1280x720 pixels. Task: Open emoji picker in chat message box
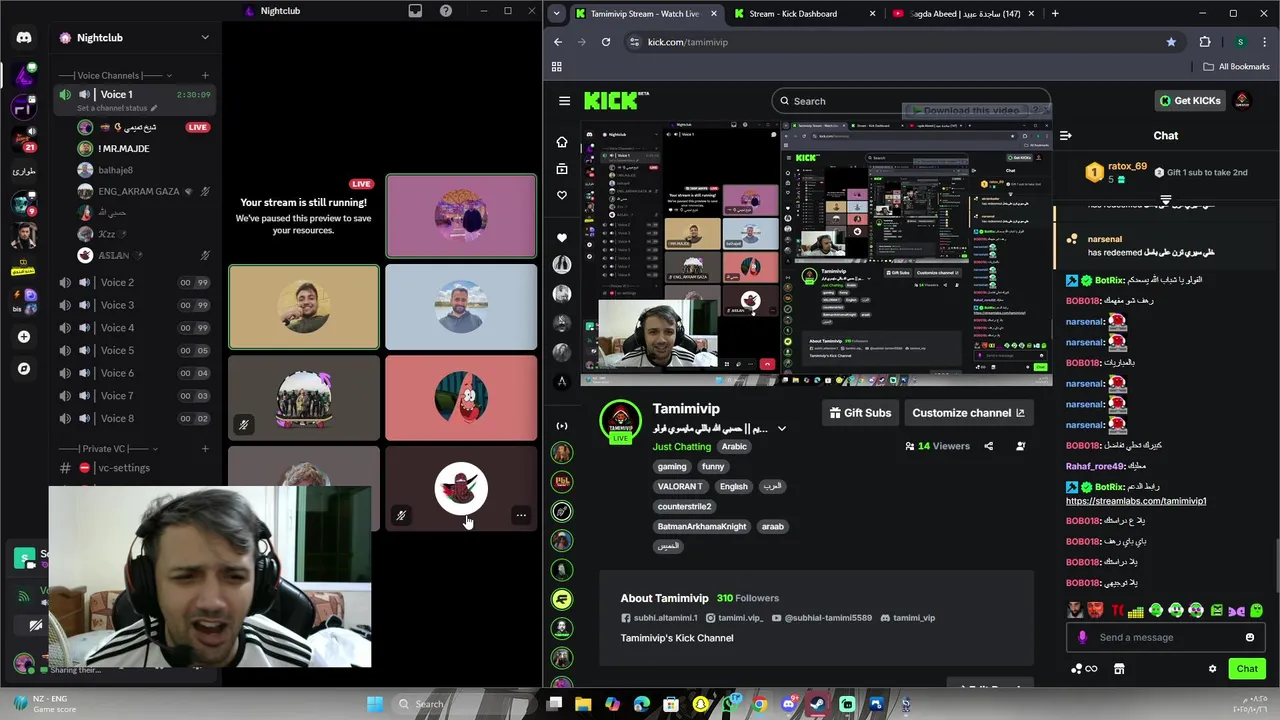[1250, 637]
